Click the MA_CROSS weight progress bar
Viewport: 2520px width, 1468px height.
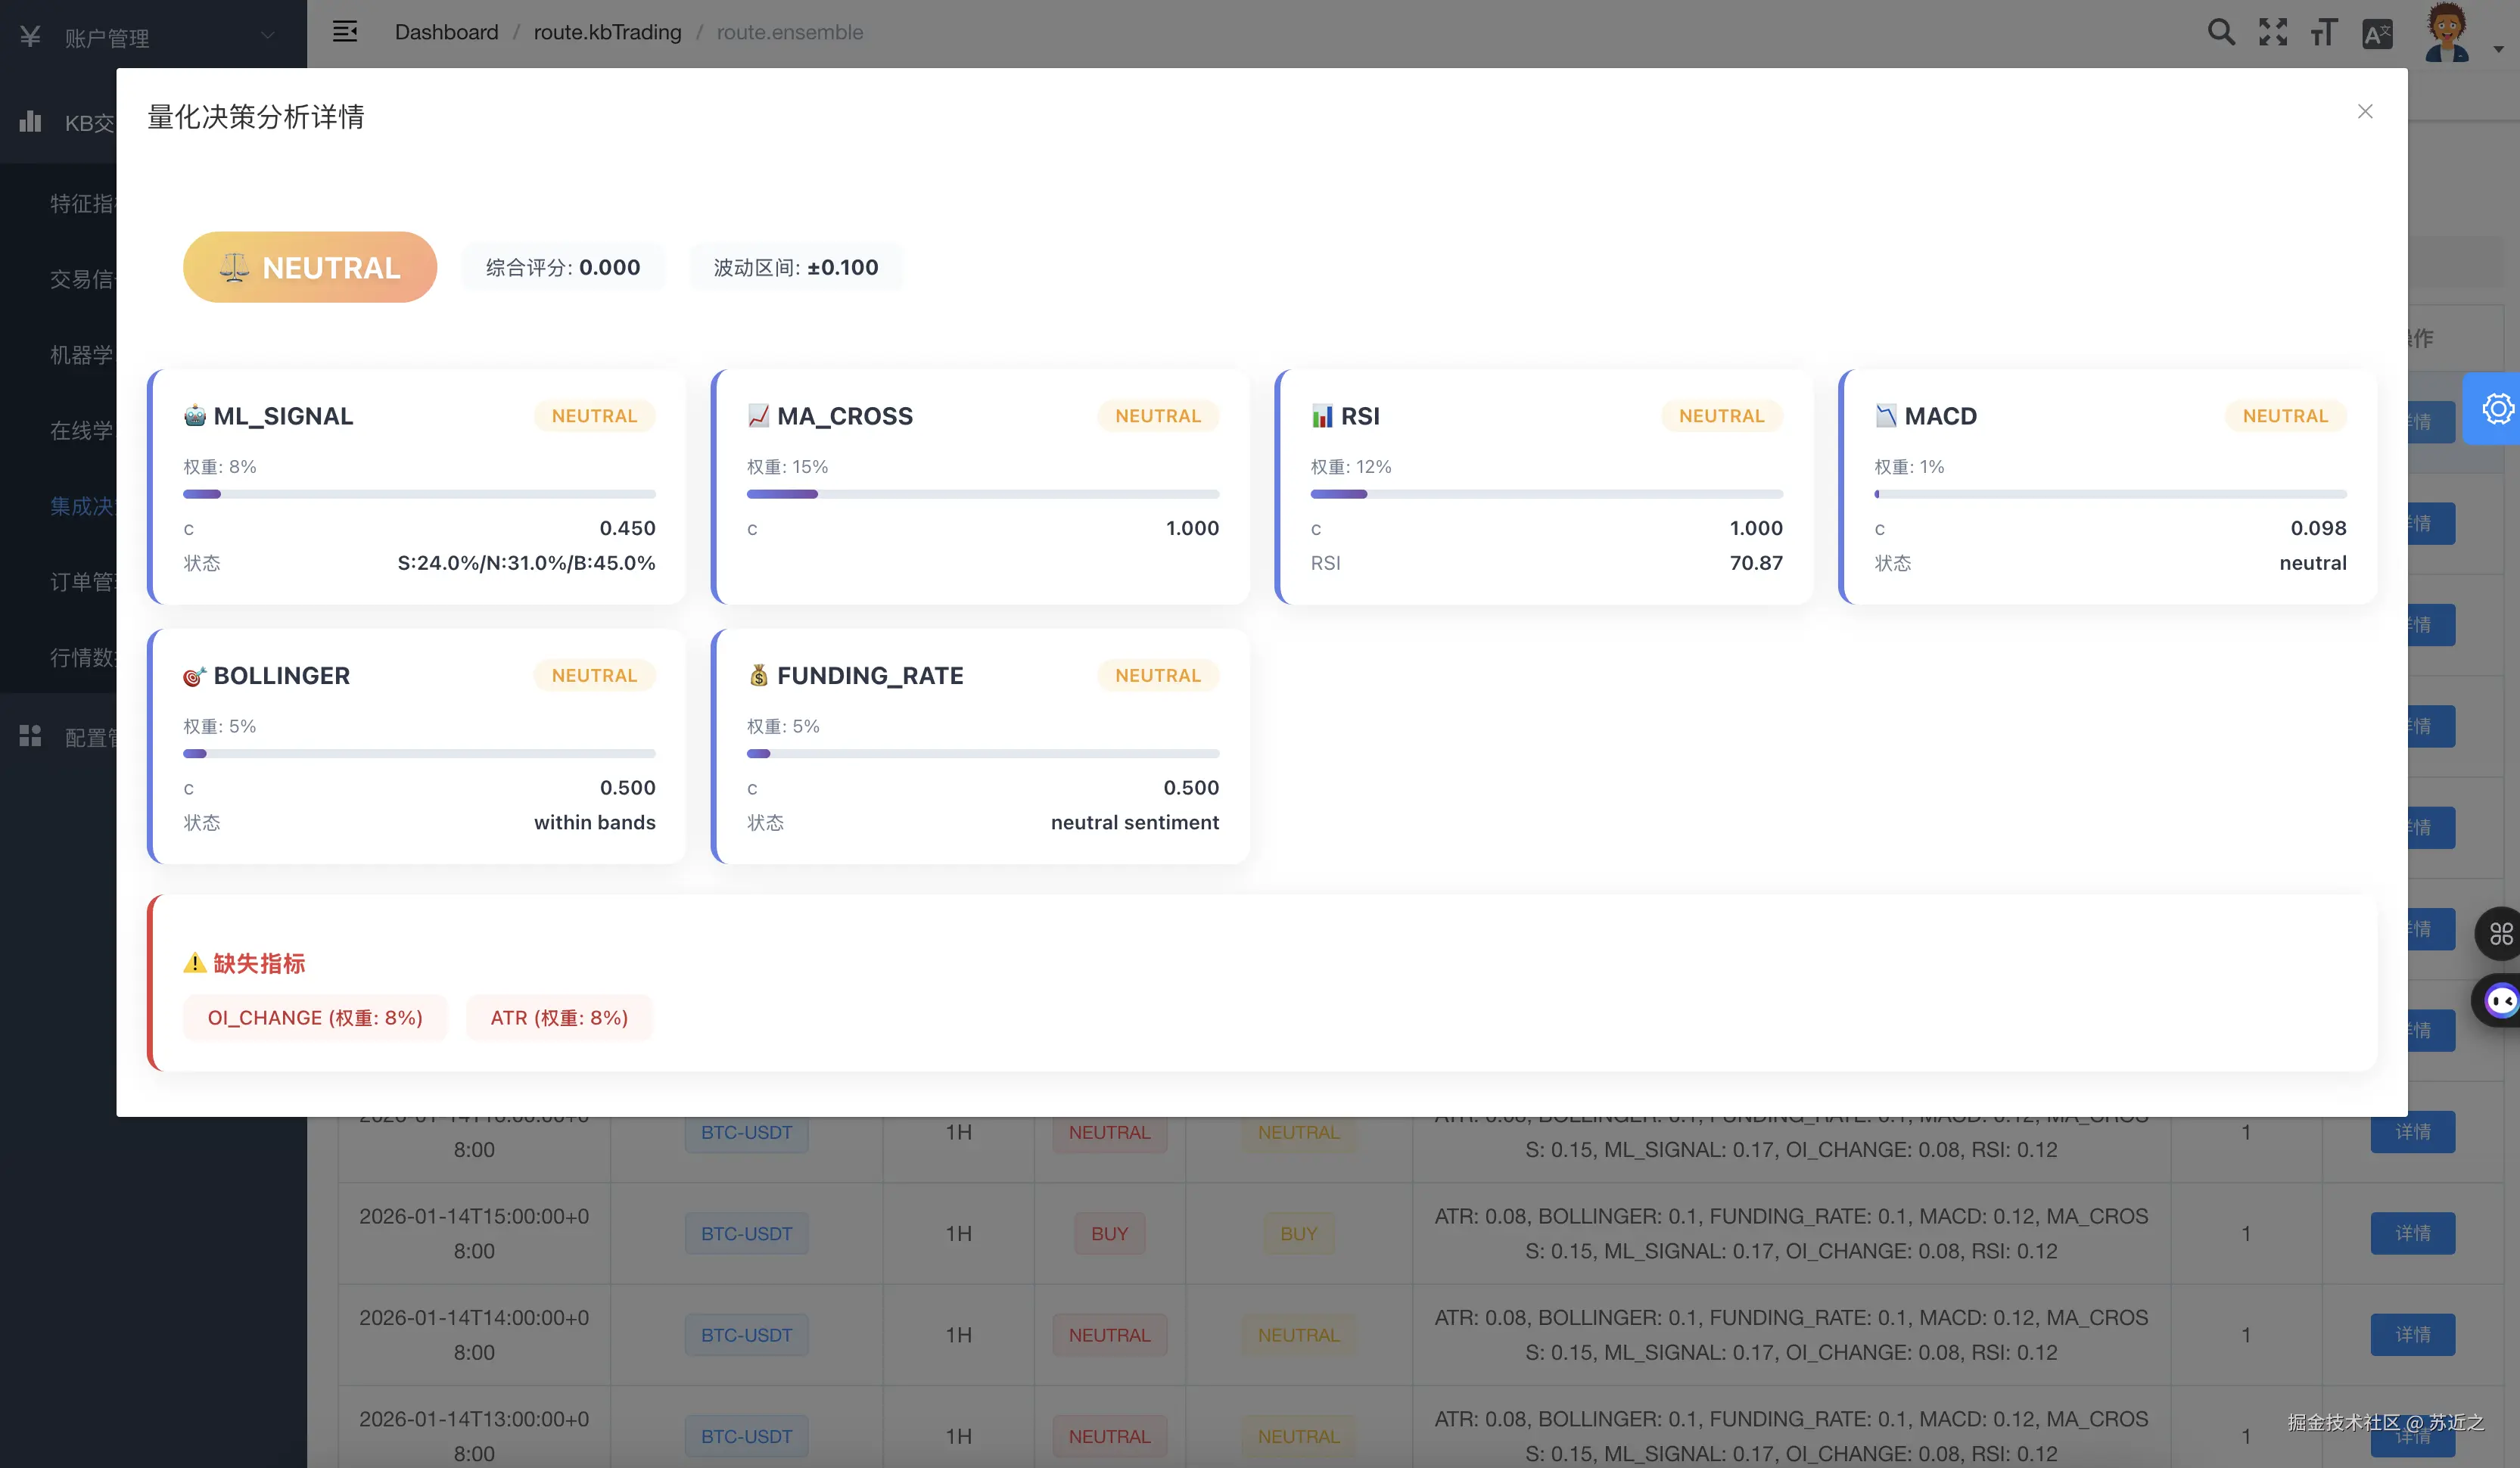[x=982, y=494]
